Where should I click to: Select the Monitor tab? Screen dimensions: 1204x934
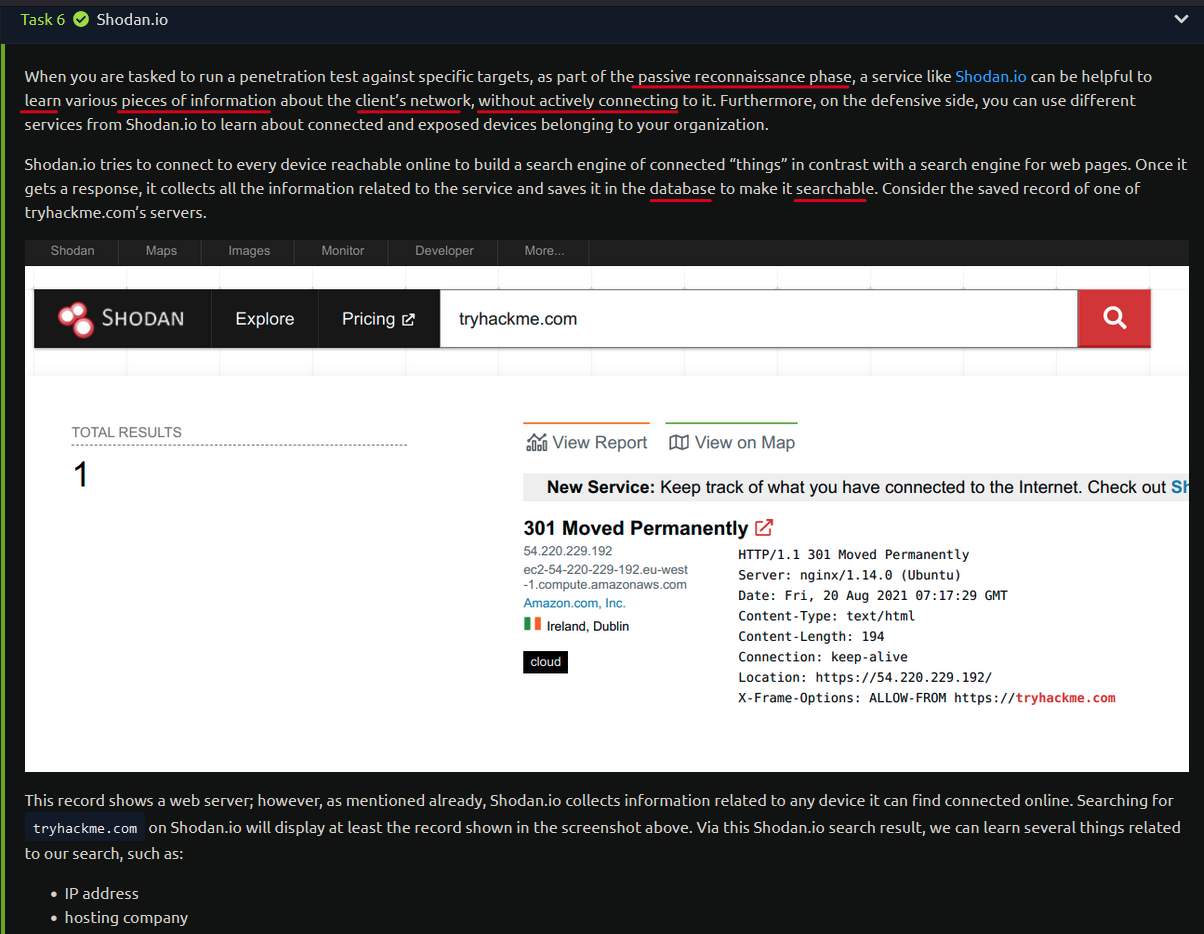pos(343,251)
